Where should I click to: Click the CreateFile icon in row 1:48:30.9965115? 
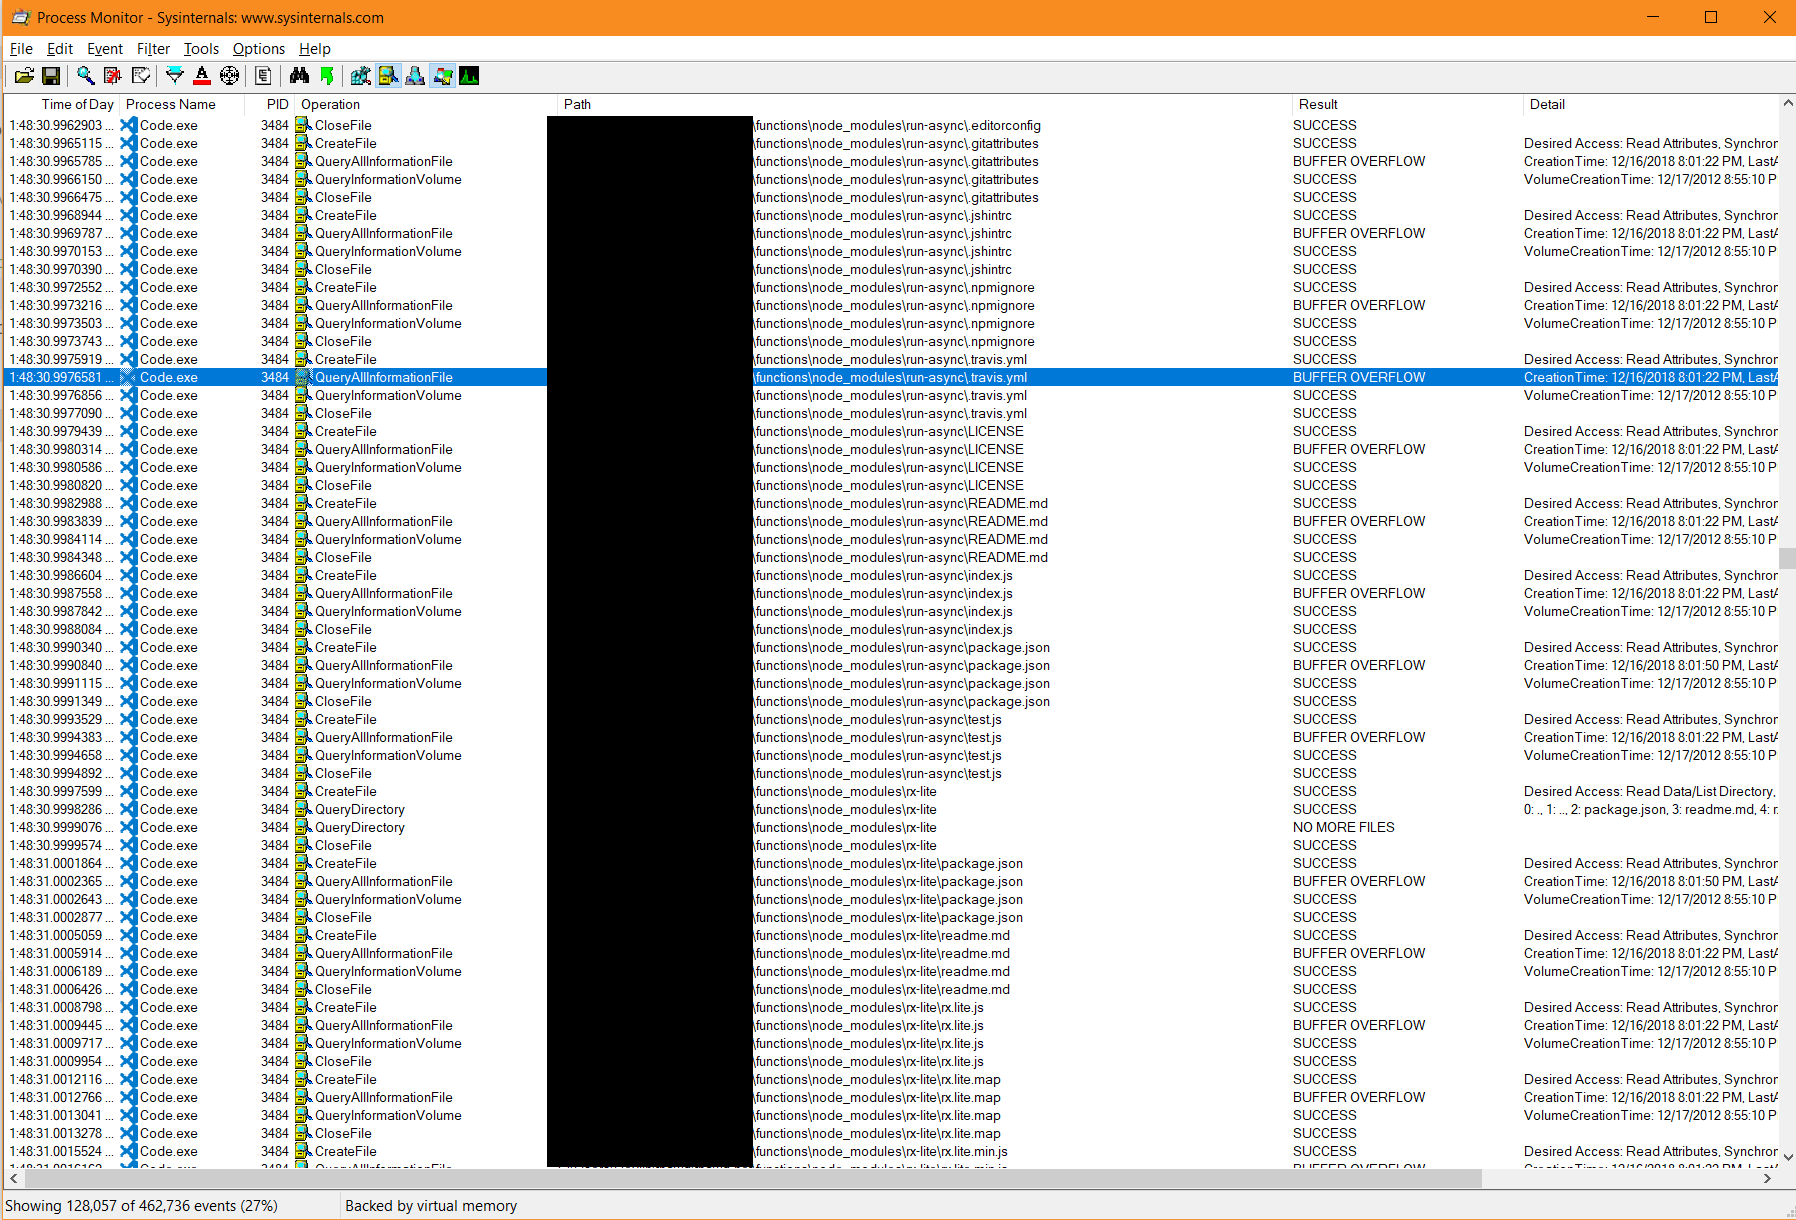pos(303,143)
